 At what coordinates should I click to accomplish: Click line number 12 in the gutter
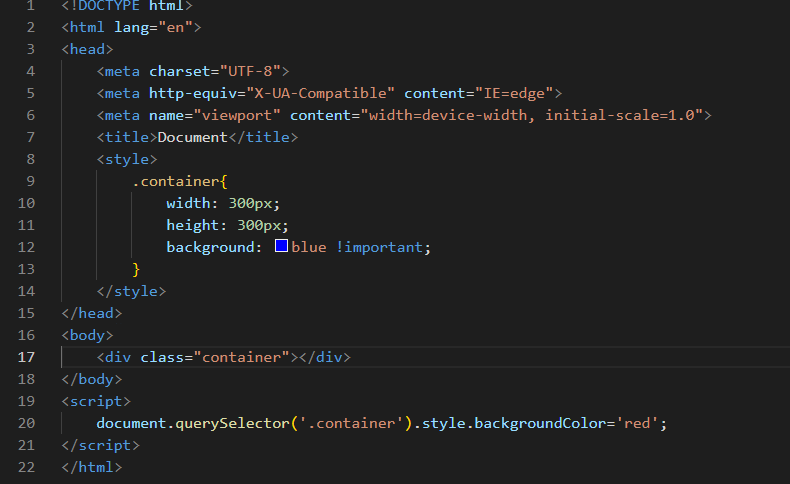point(26,247)
